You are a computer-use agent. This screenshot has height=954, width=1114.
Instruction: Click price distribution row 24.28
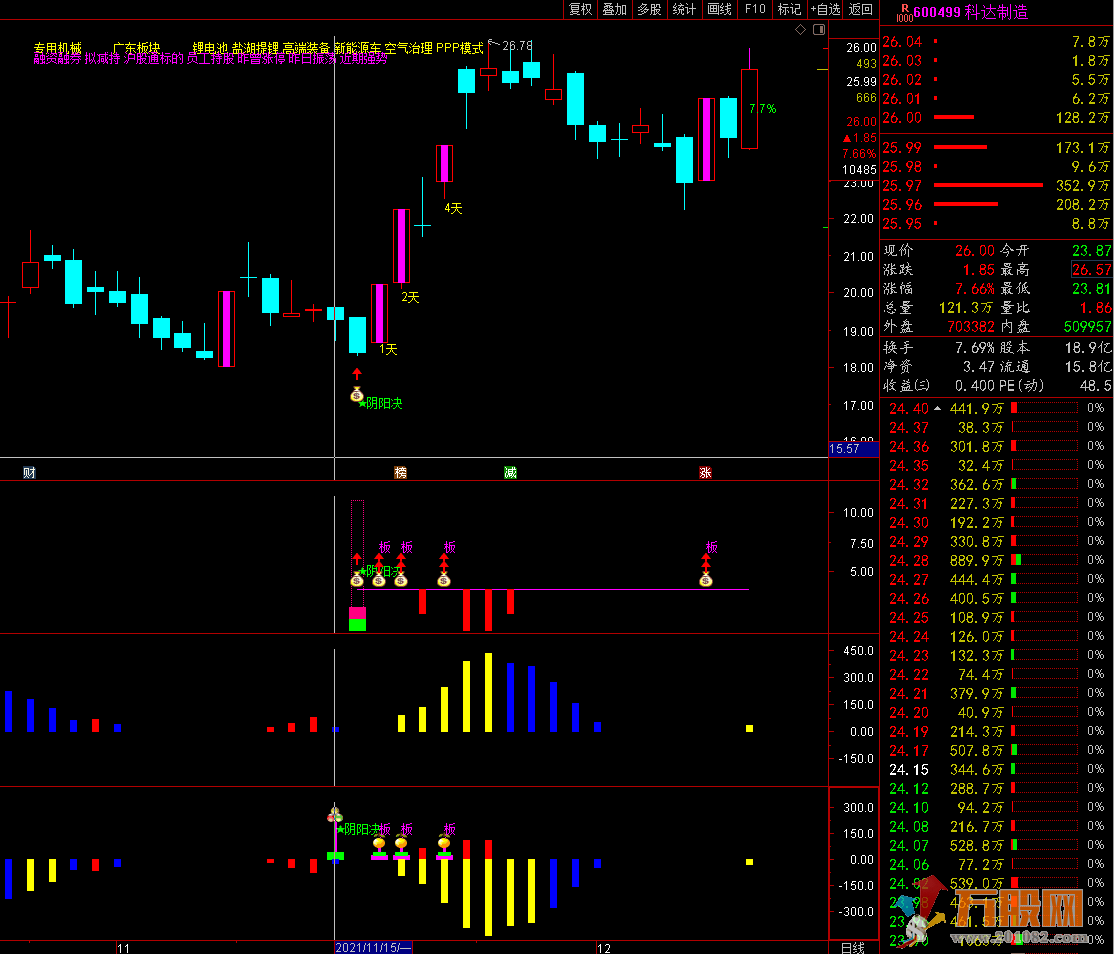coord(997,560)
